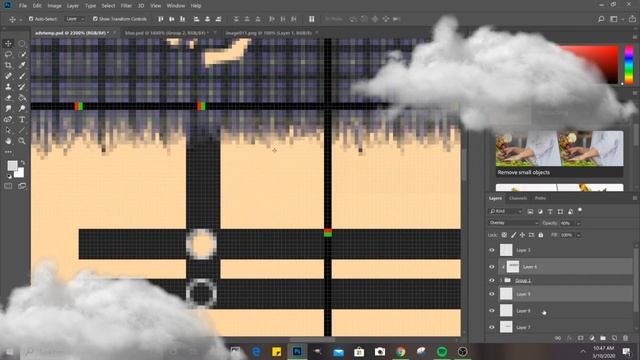Click Lock image pixels brush button

[513, 235]
